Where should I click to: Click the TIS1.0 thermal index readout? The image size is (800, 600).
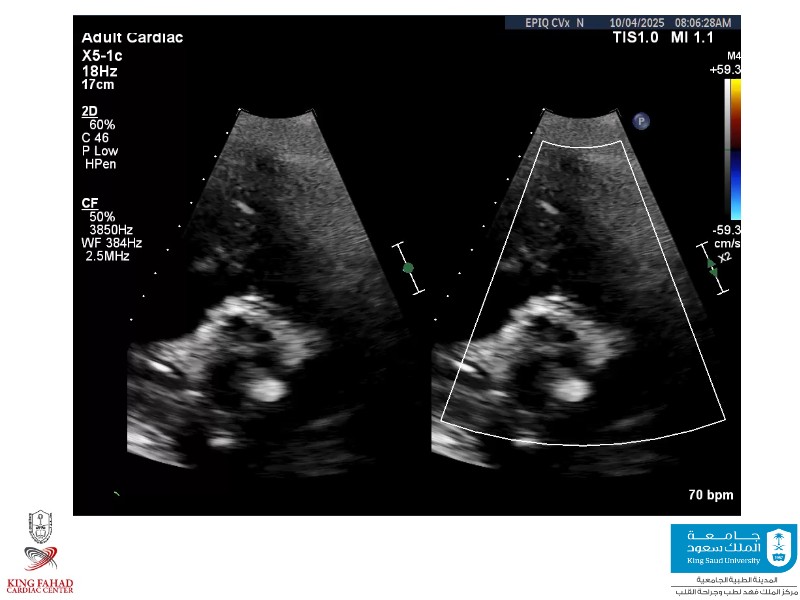point(637,38)
